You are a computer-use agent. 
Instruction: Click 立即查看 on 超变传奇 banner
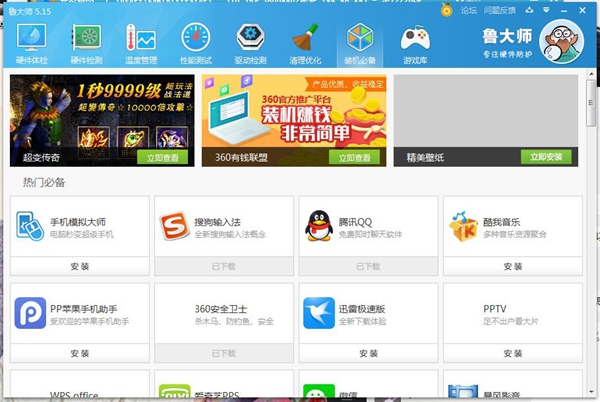(162, 158)
